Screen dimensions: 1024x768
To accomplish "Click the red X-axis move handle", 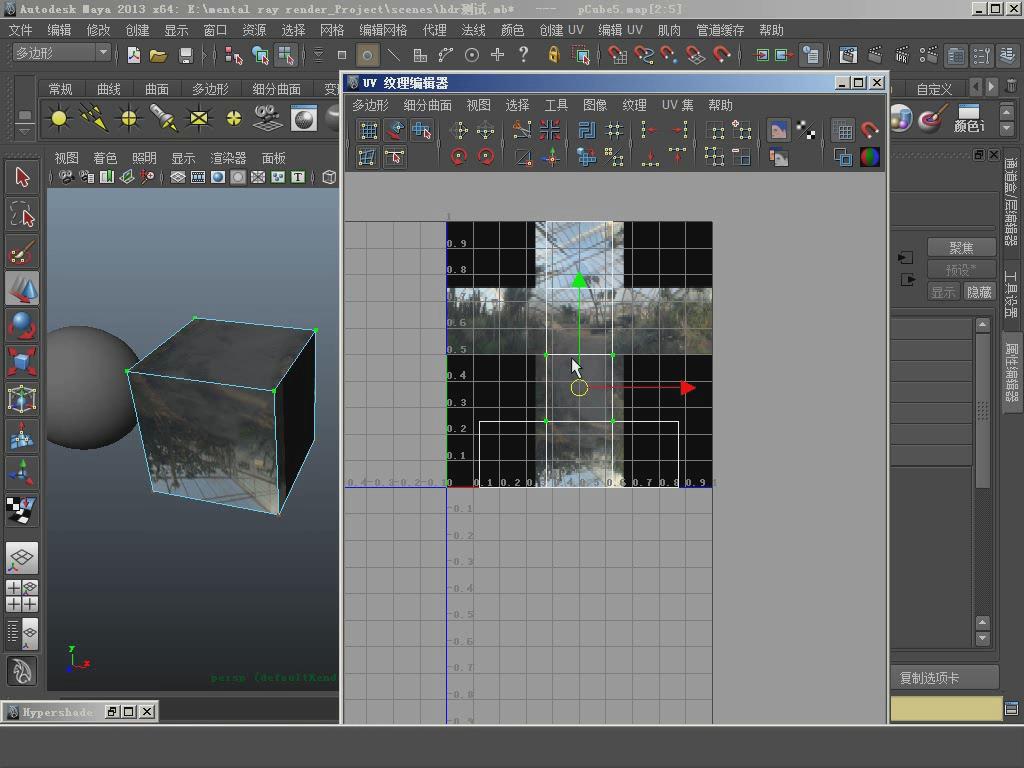I will click(688, 388).
